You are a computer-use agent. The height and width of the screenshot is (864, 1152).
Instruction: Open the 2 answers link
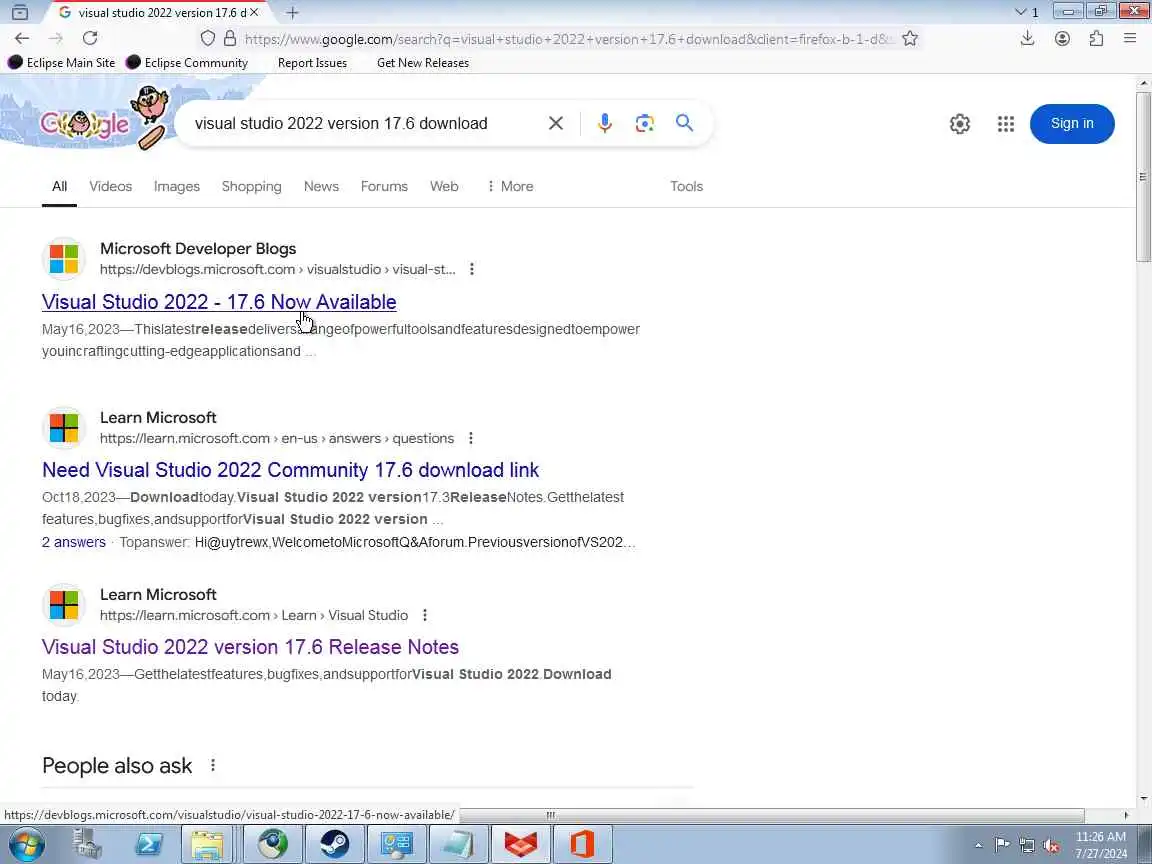(73, 542)
